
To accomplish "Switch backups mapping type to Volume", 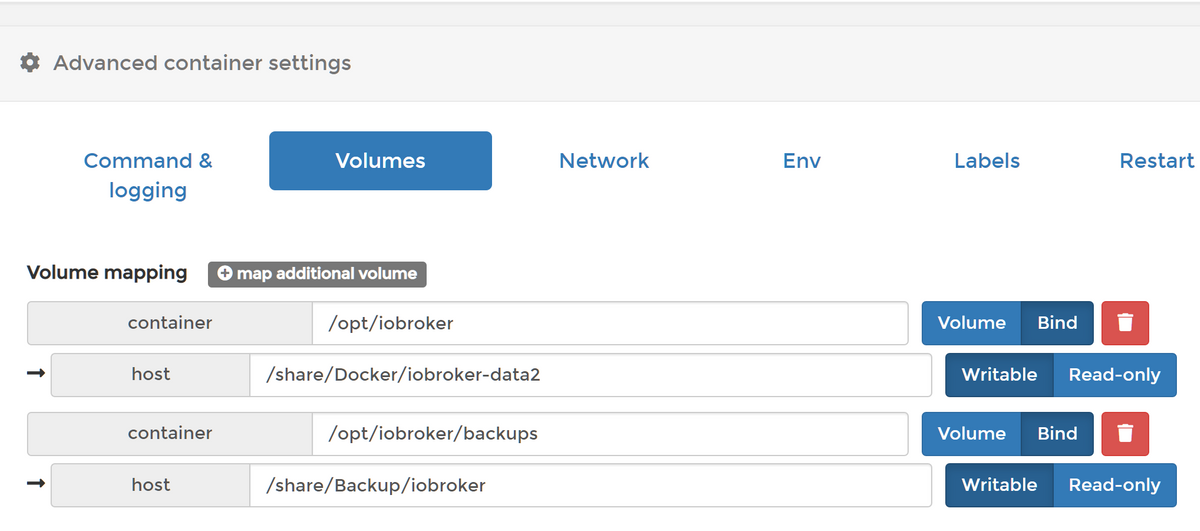I will [971, 434].
